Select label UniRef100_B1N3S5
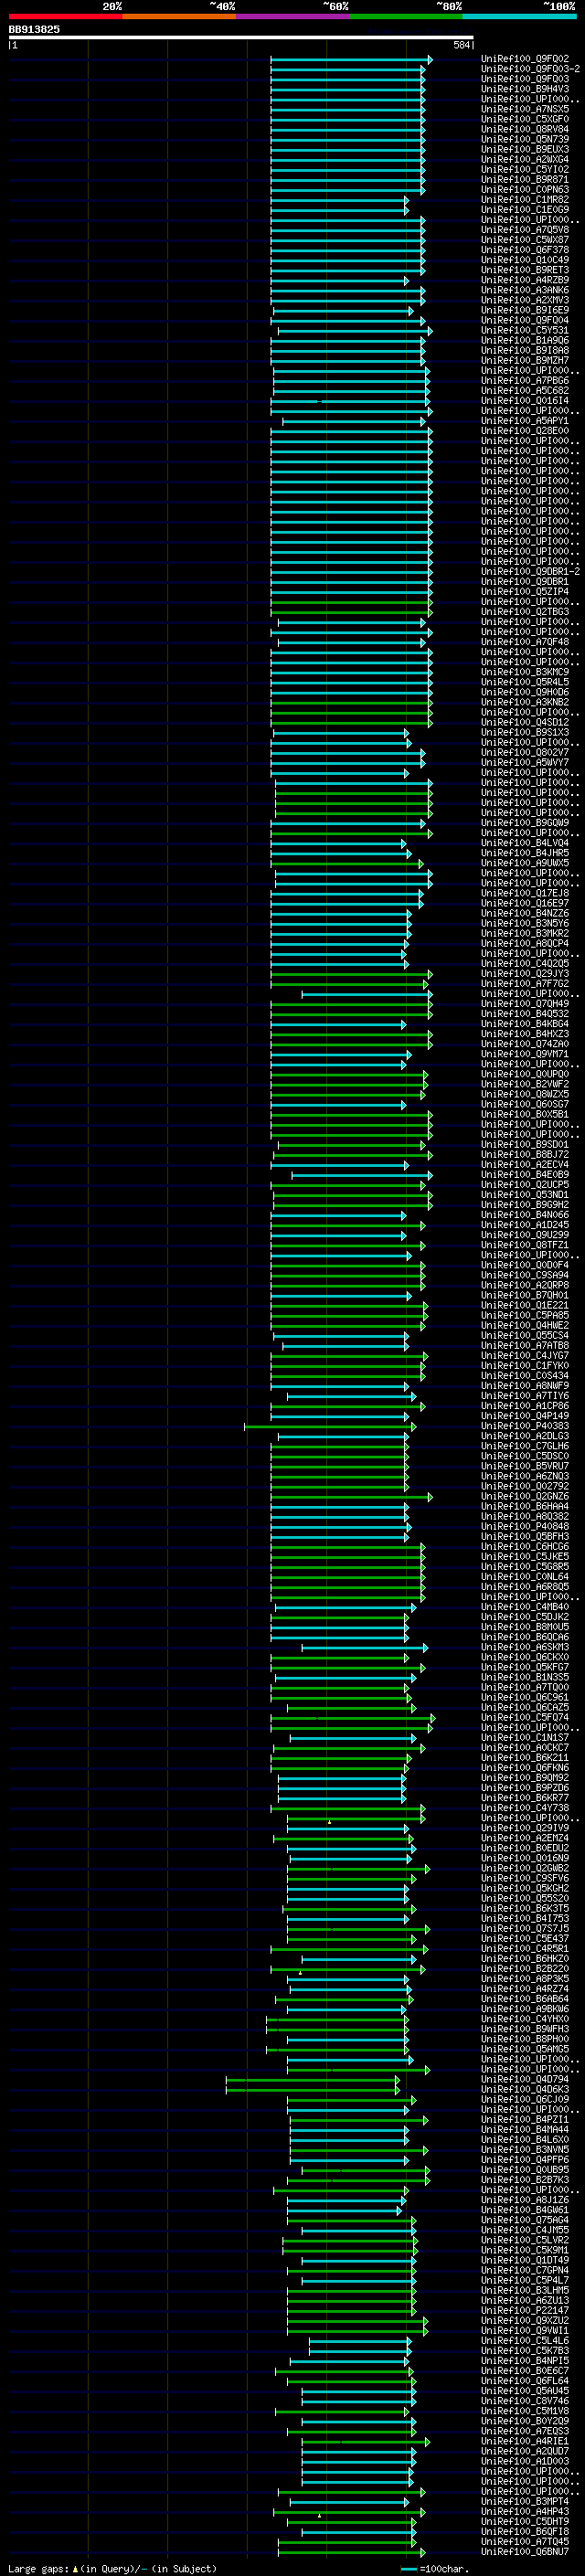 525,1677
